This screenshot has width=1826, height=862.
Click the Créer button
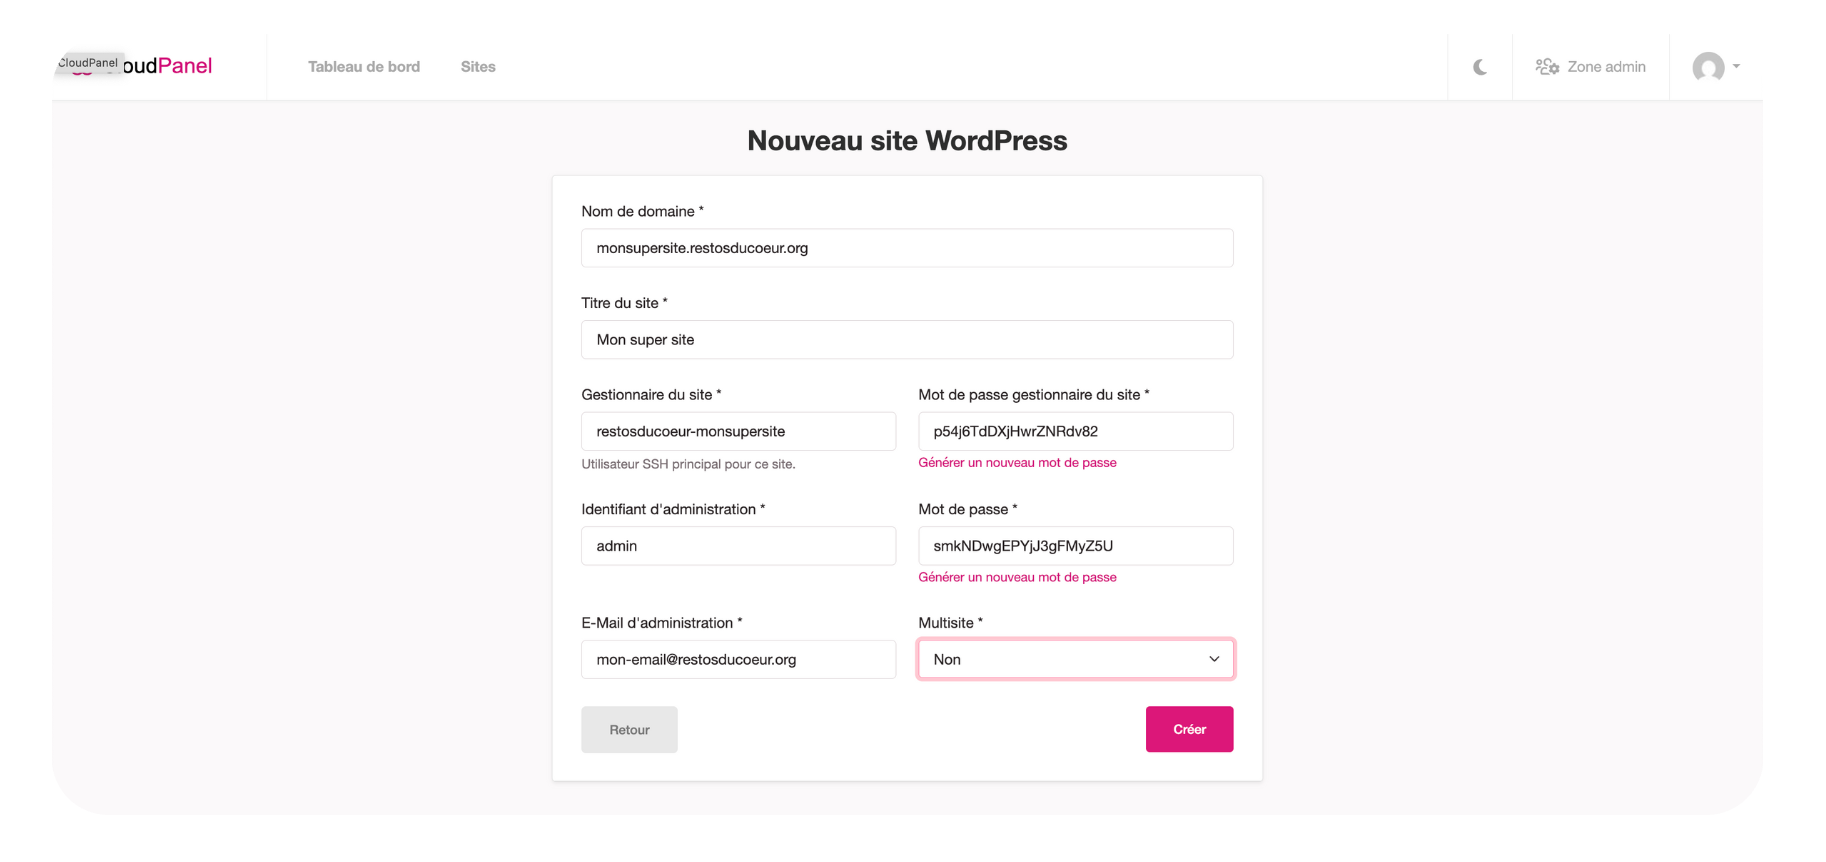point(1189,729)
